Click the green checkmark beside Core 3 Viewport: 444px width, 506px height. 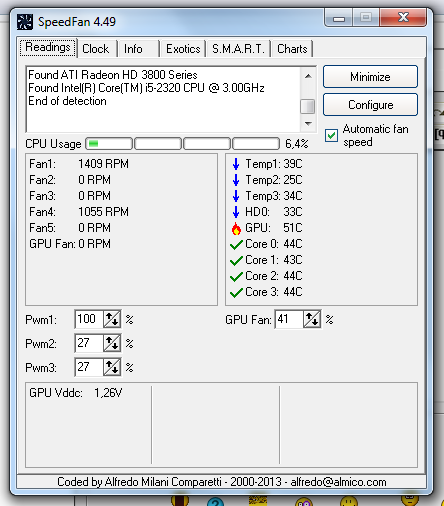tap(236, 293)
